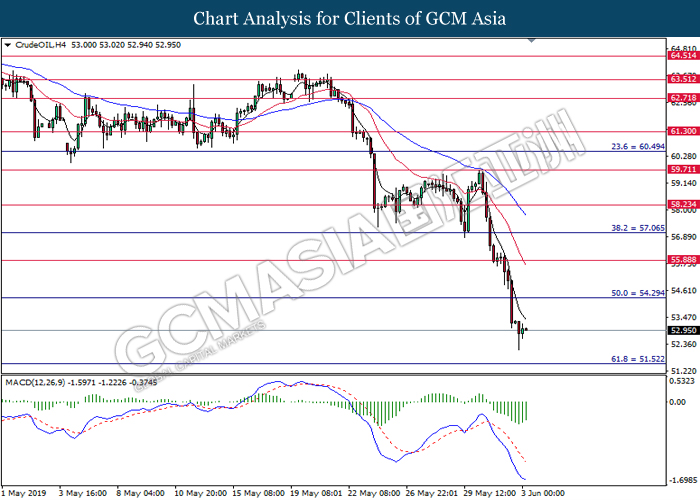Click the 53.470 price axis value
Screen dimensions: 700x500
coord(683,317)
